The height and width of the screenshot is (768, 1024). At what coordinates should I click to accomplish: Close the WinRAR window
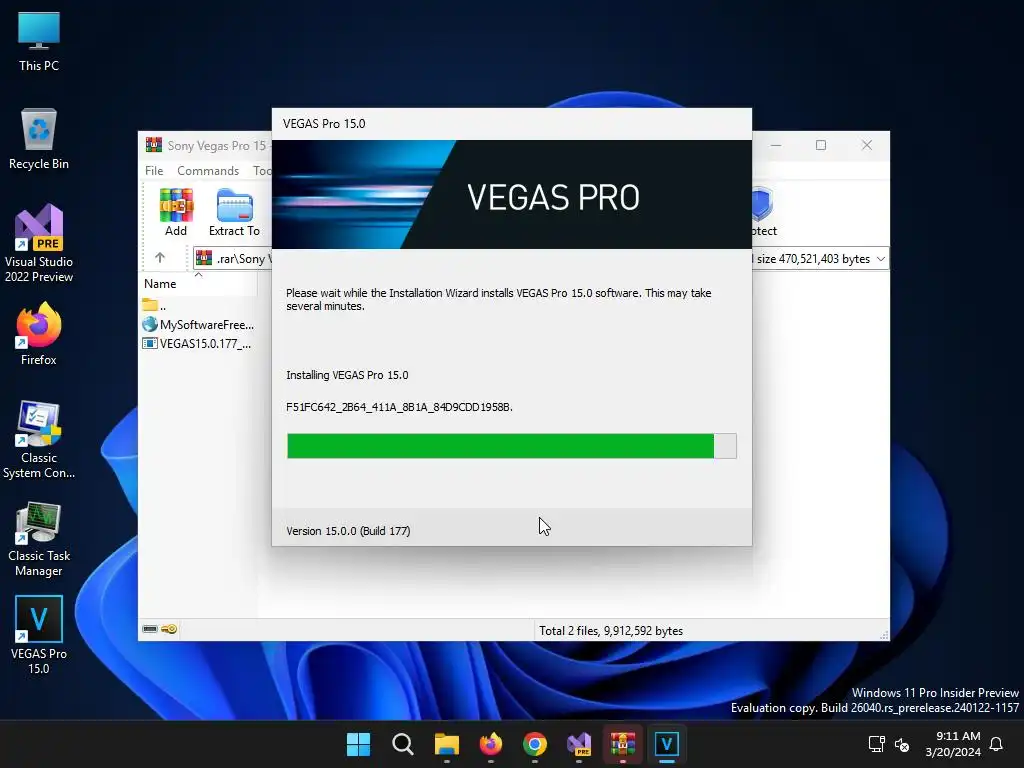tap(867, 145)
